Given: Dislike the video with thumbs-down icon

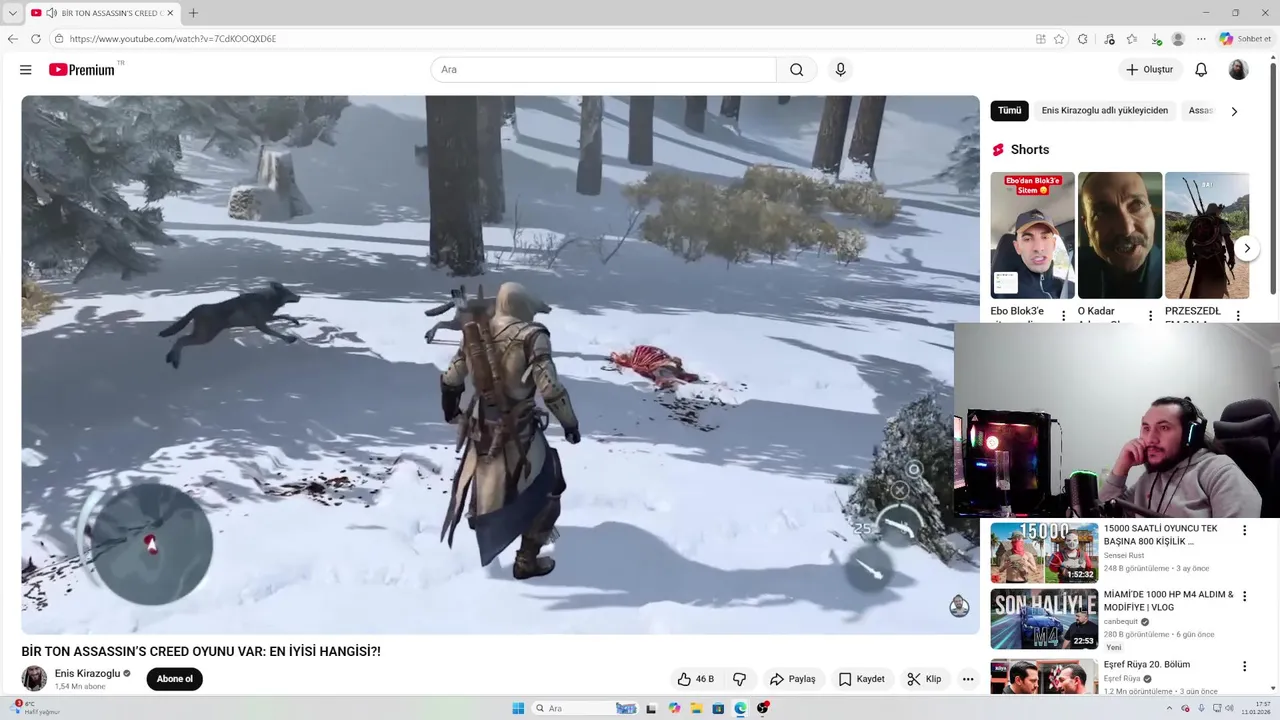Looking at the screenshot, I should 740,679.
